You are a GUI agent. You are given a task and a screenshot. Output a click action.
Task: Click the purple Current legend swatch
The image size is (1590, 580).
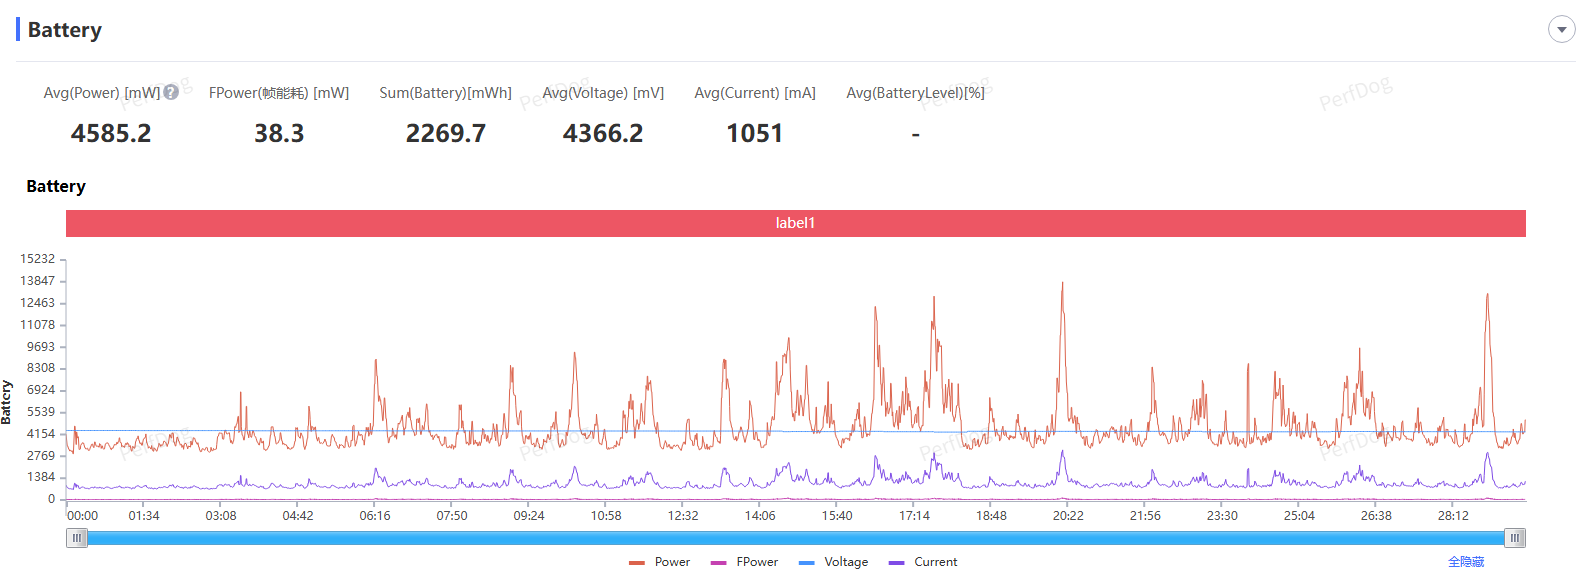click(x=896, y=563)
